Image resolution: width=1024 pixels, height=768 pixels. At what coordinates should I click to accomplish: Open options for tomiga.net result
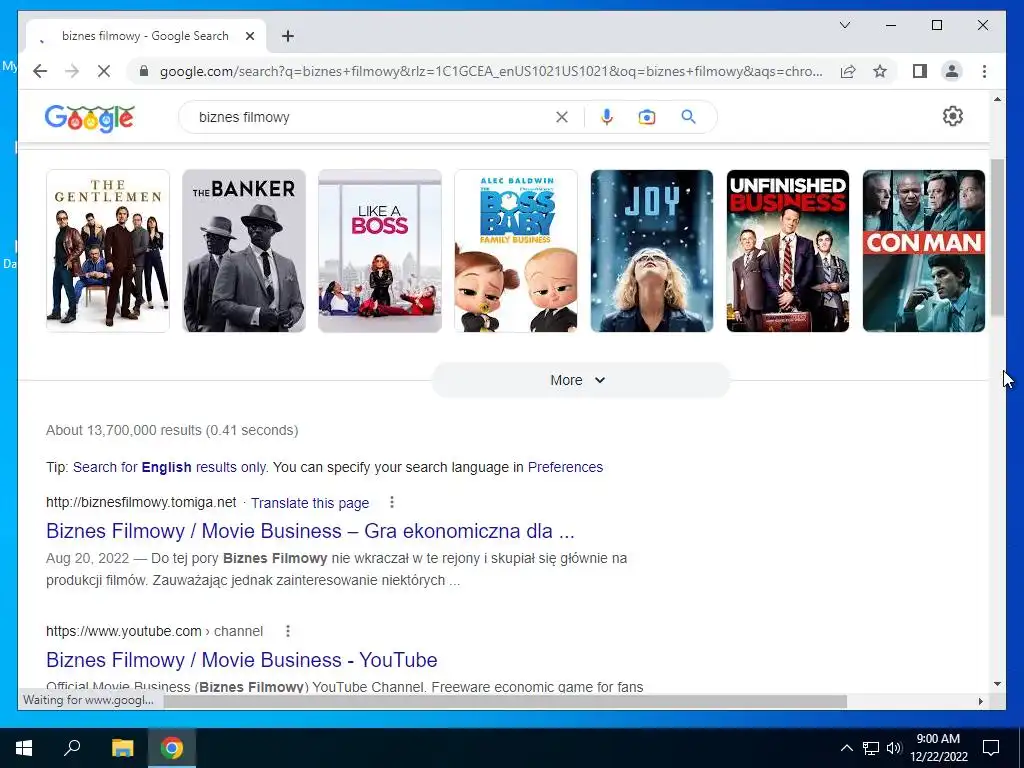tap(392, 502)
